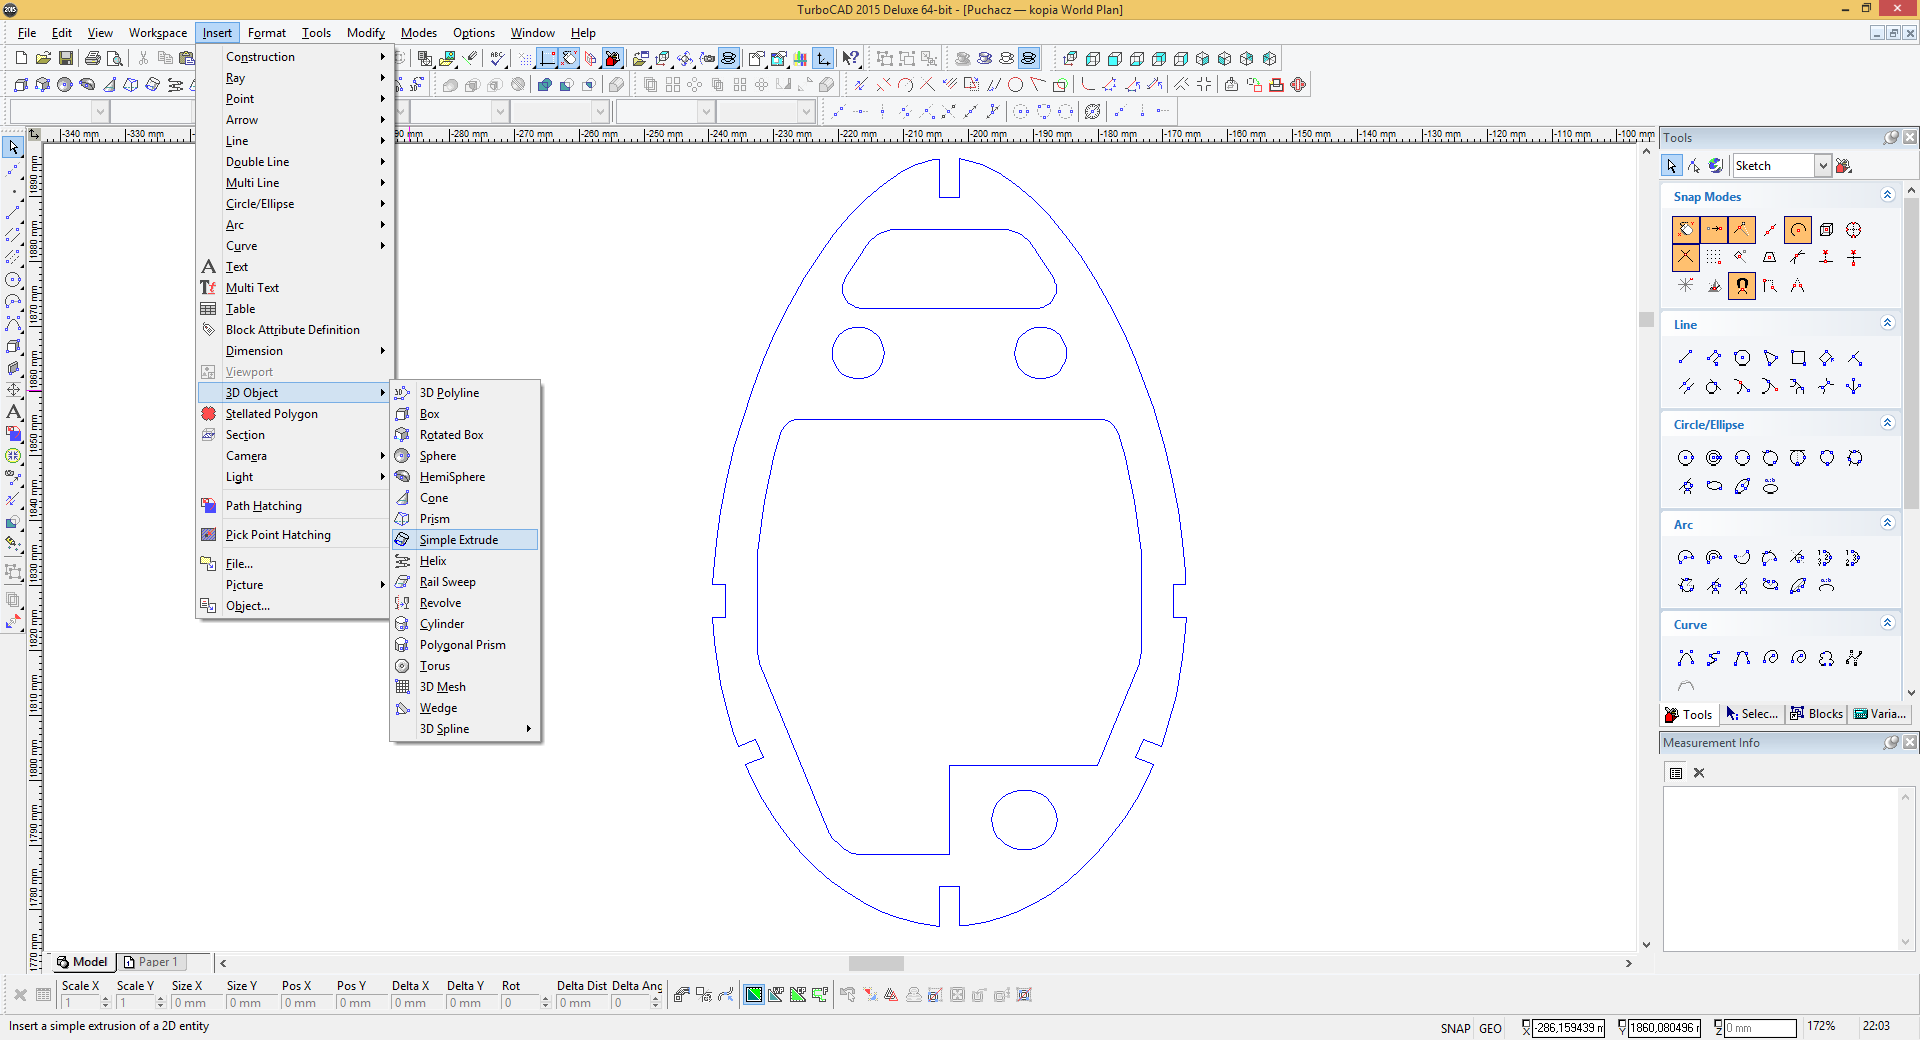
Task: Click the horizontal scrollbar thumb
Action: click(x=876, y=964)
